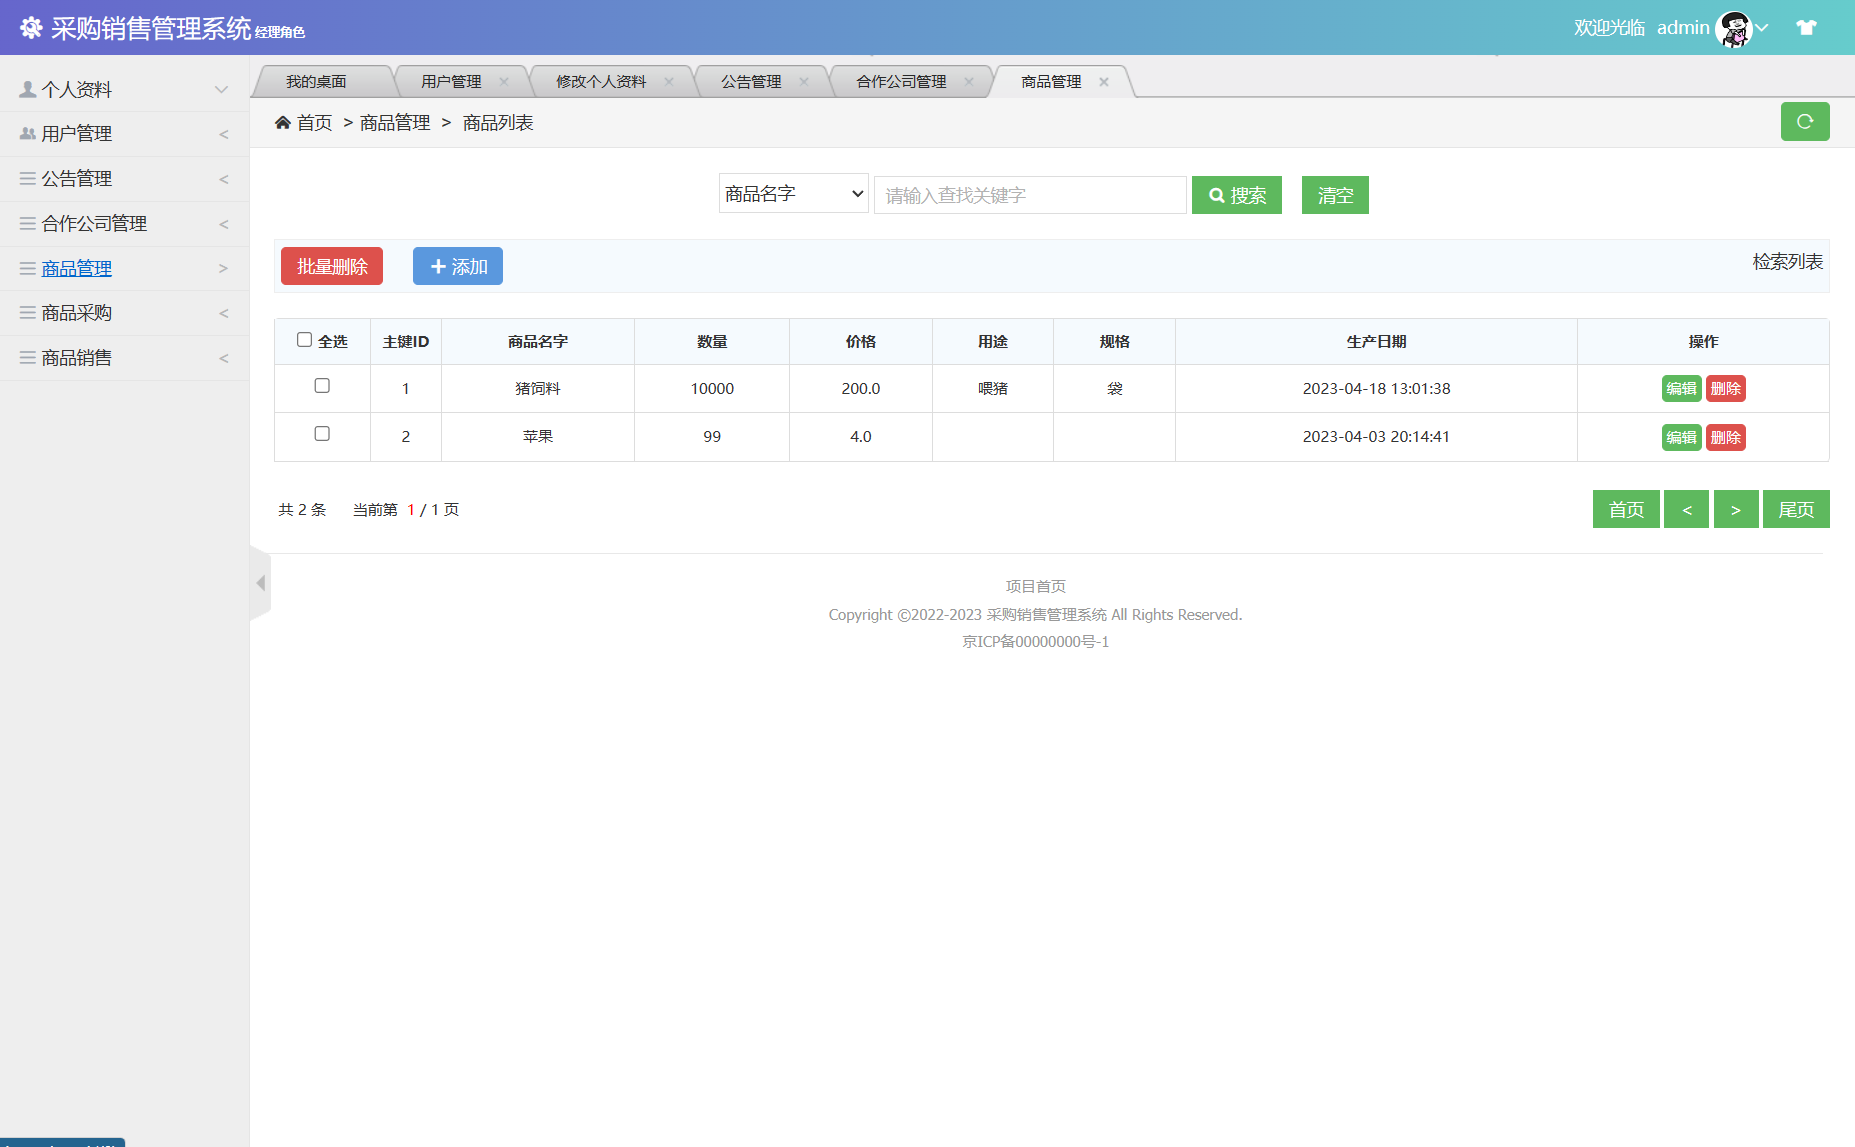Click the home icon in the breadcrumb
The height and width of the screenshot is (1147, 1855).
coord(283,121)
